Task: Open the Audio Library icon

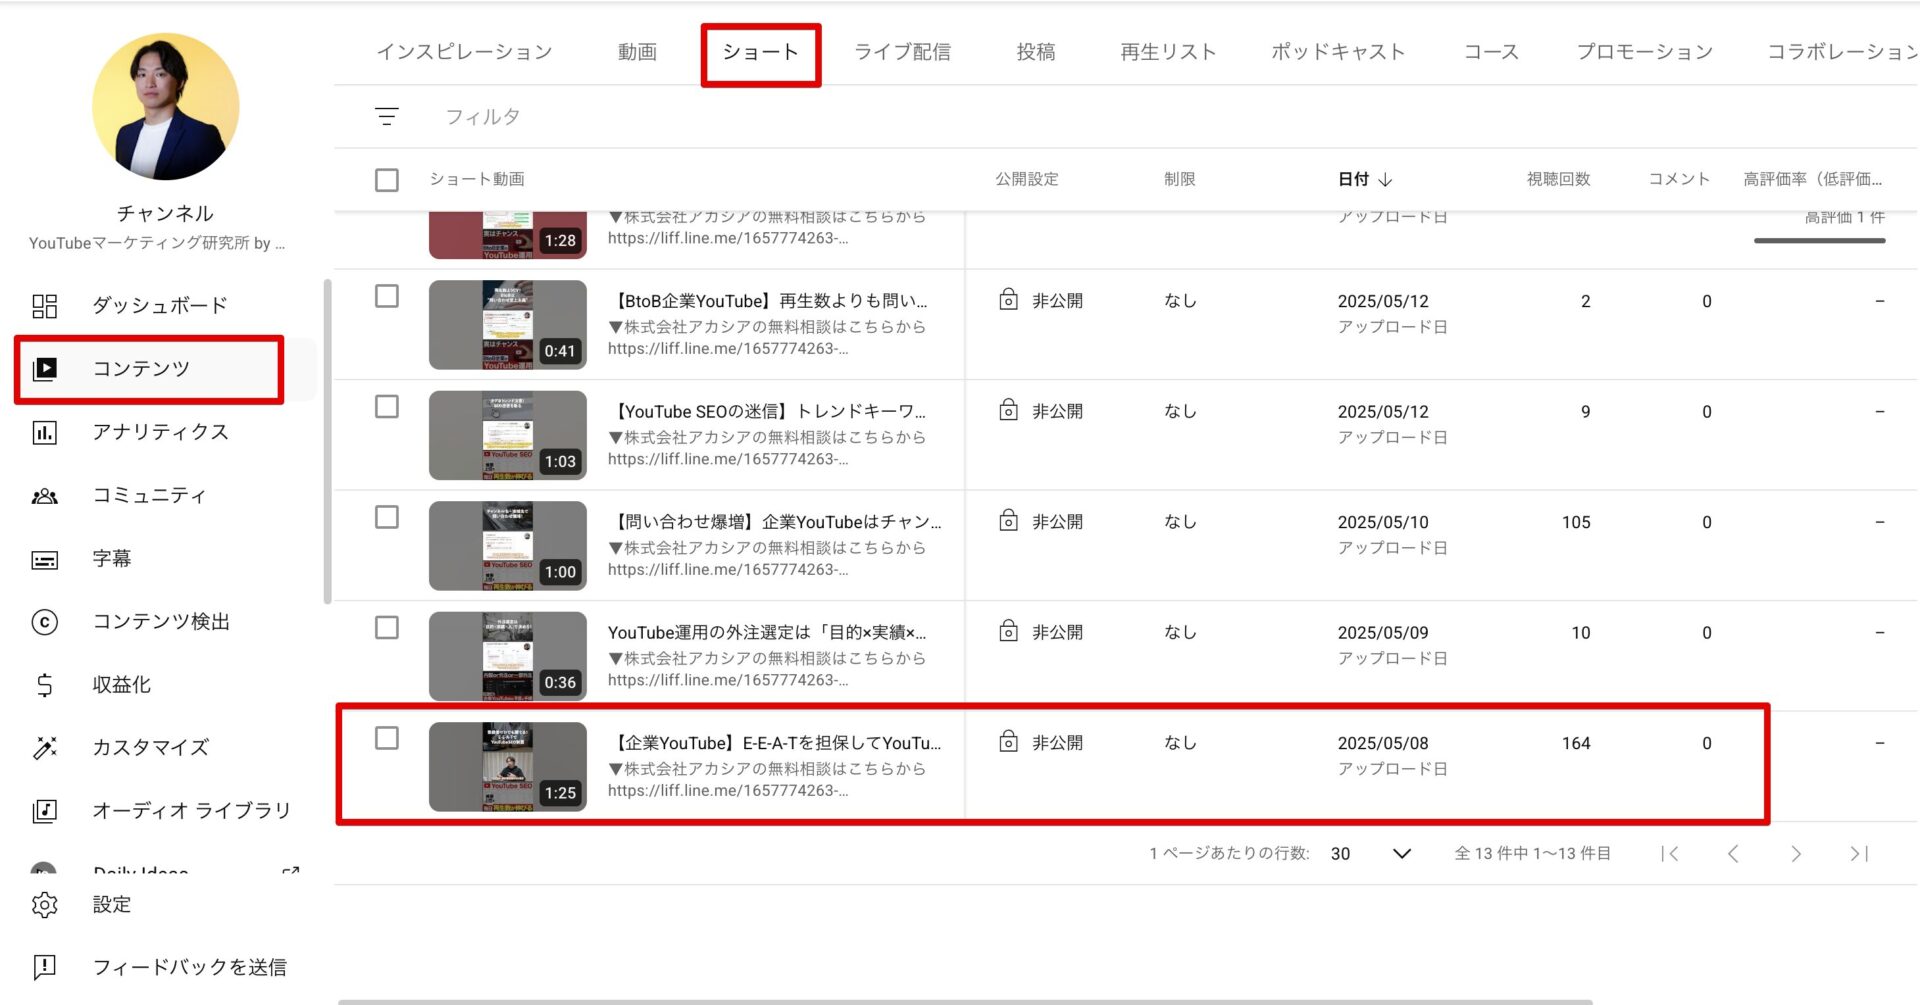Action: click(45, 811)
